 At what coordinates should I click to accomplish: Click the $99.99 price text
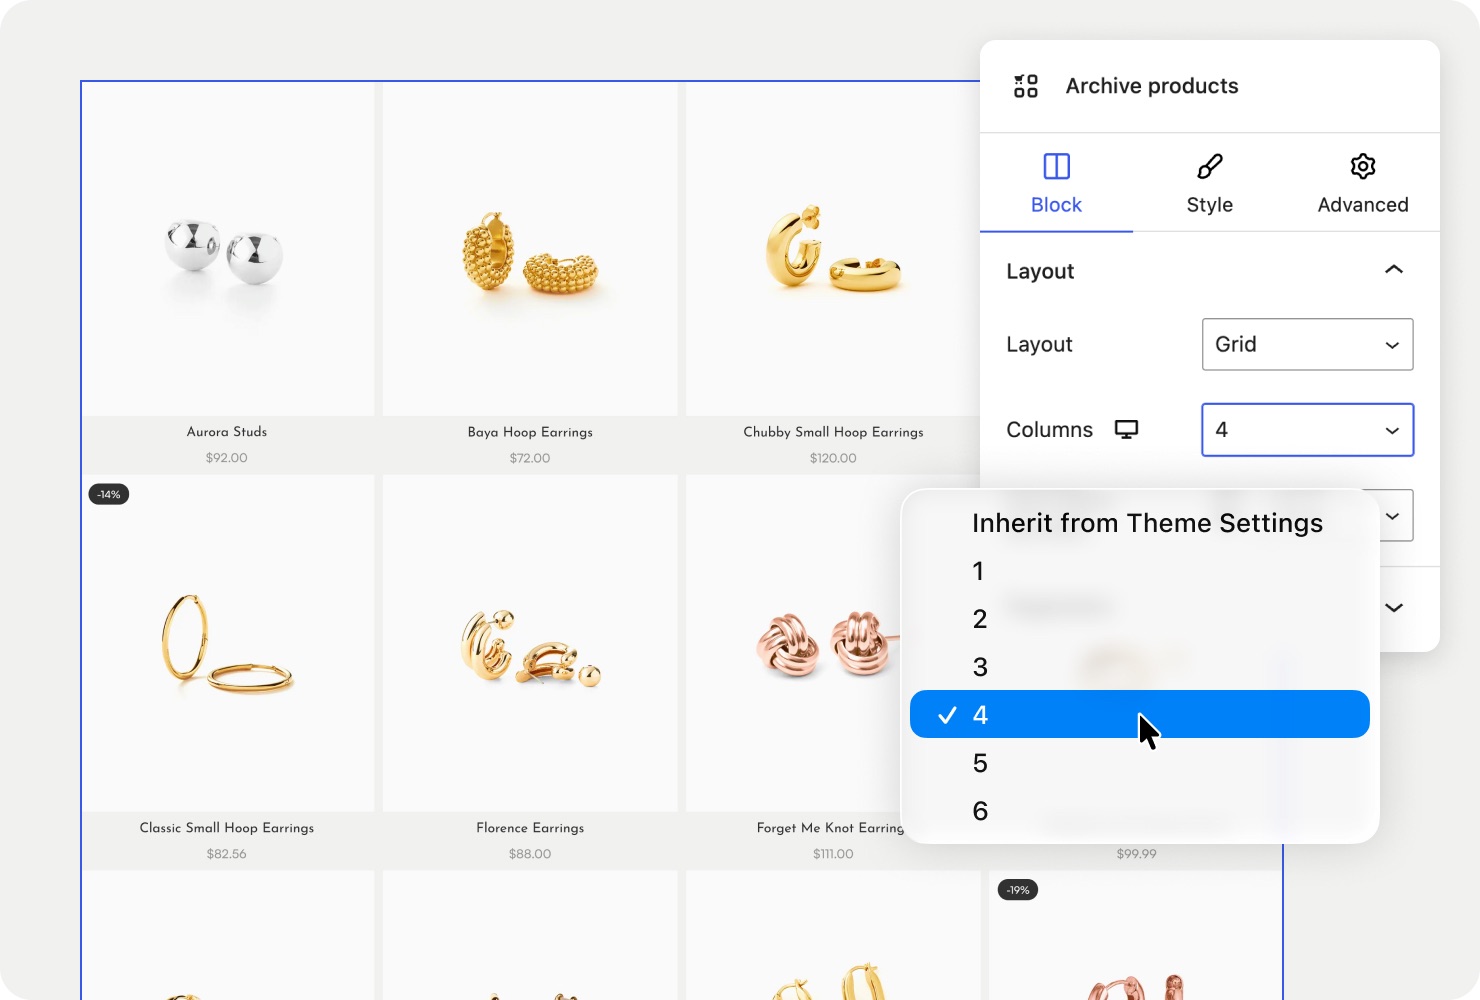coord(1137,854)
